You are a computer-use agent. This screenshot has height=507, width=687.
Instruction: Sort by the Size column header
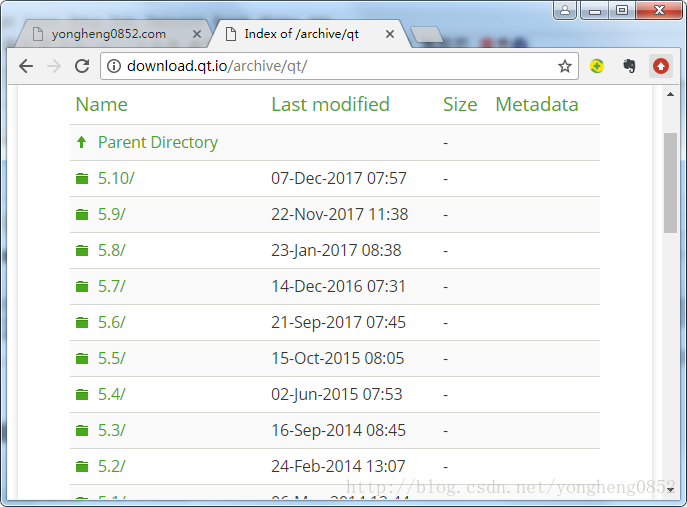tap(460, 104)
